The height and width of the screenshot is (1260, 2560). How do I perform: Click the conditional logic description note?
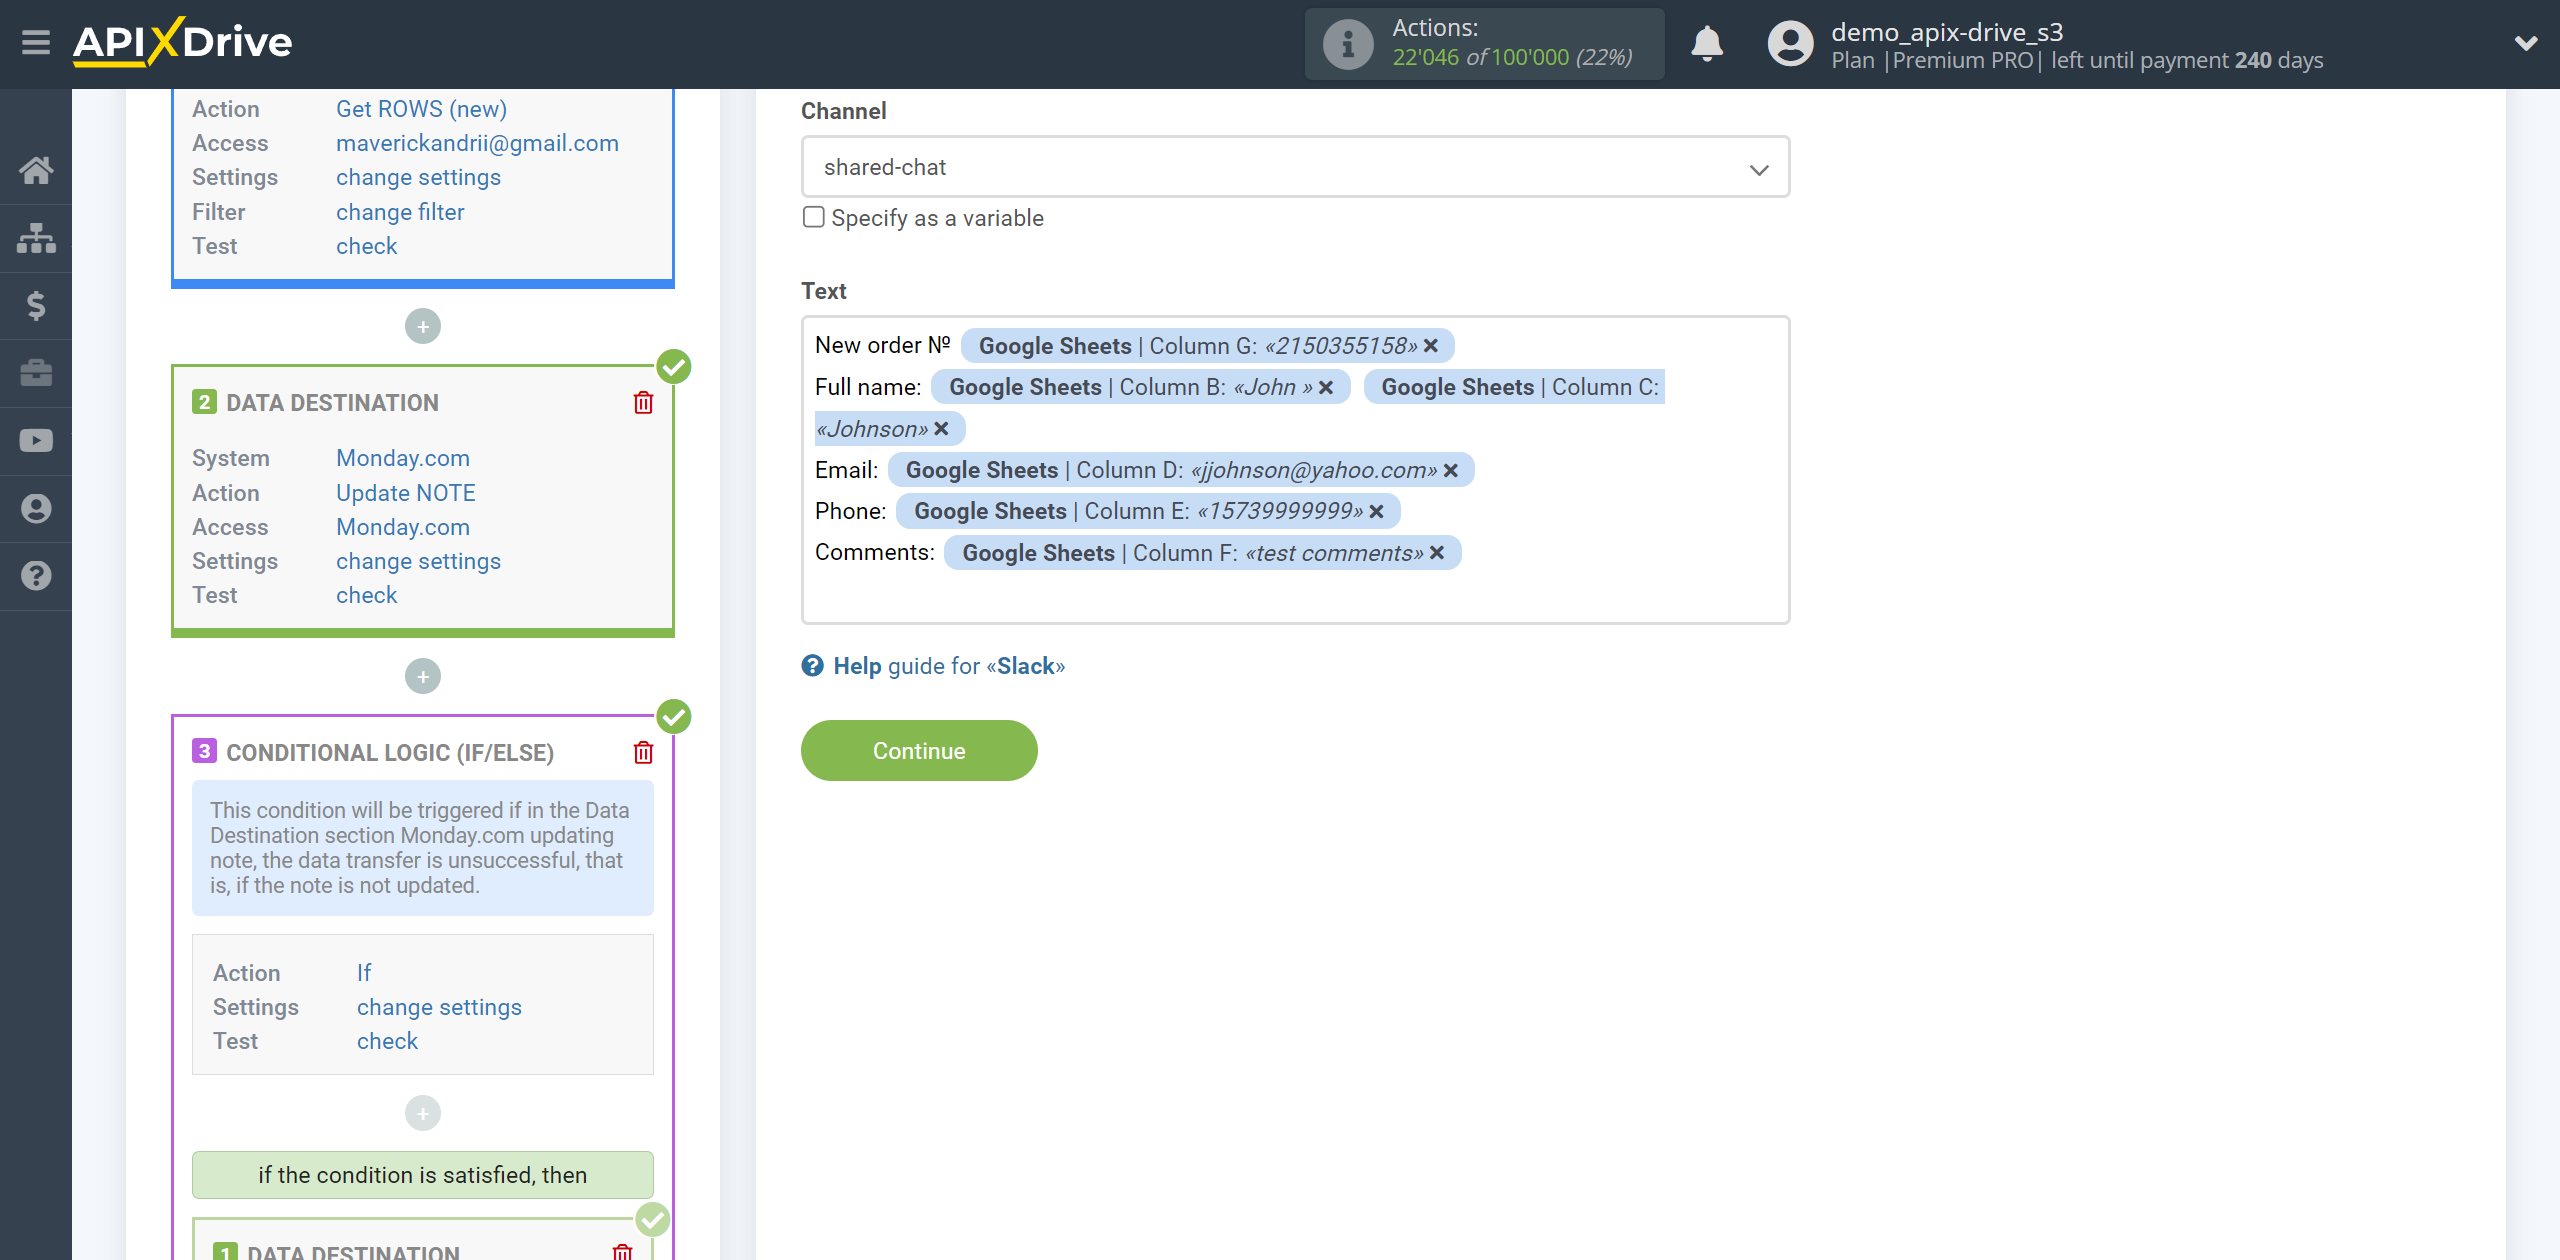coord(423,848)
